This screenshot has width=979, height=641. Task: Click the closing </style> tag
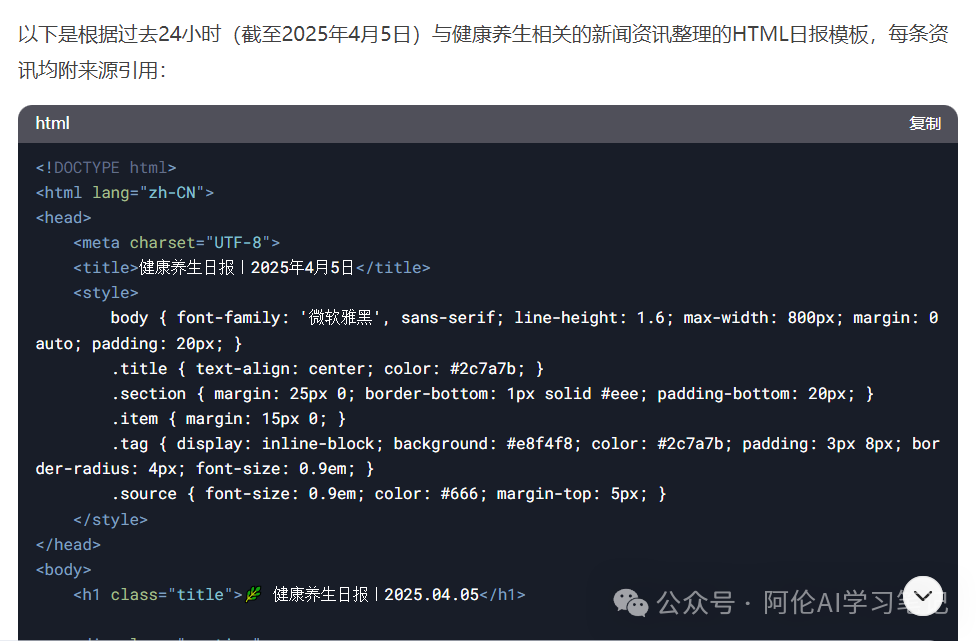click(111, 520)
